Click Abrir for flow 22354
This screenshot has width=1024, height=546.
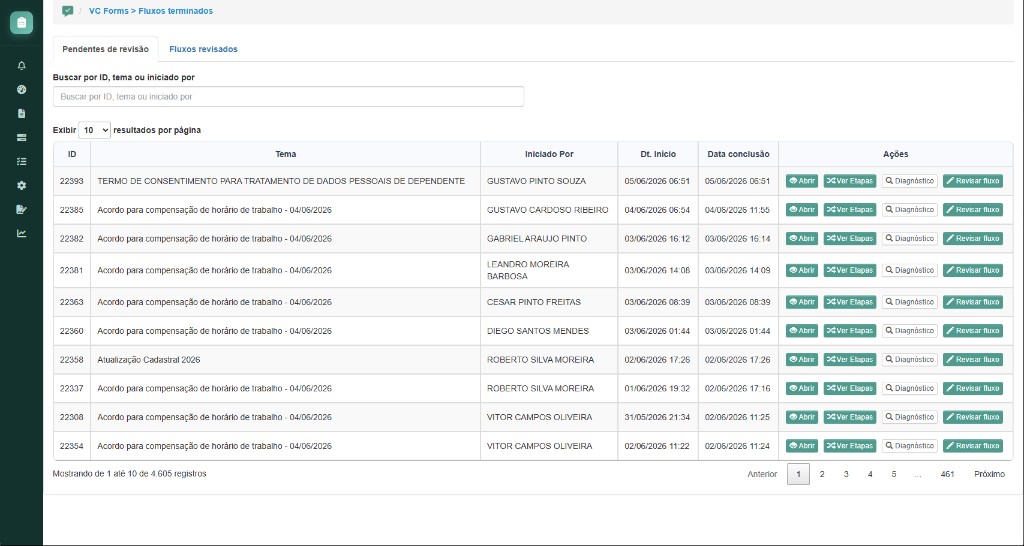[x=801, y=445]
